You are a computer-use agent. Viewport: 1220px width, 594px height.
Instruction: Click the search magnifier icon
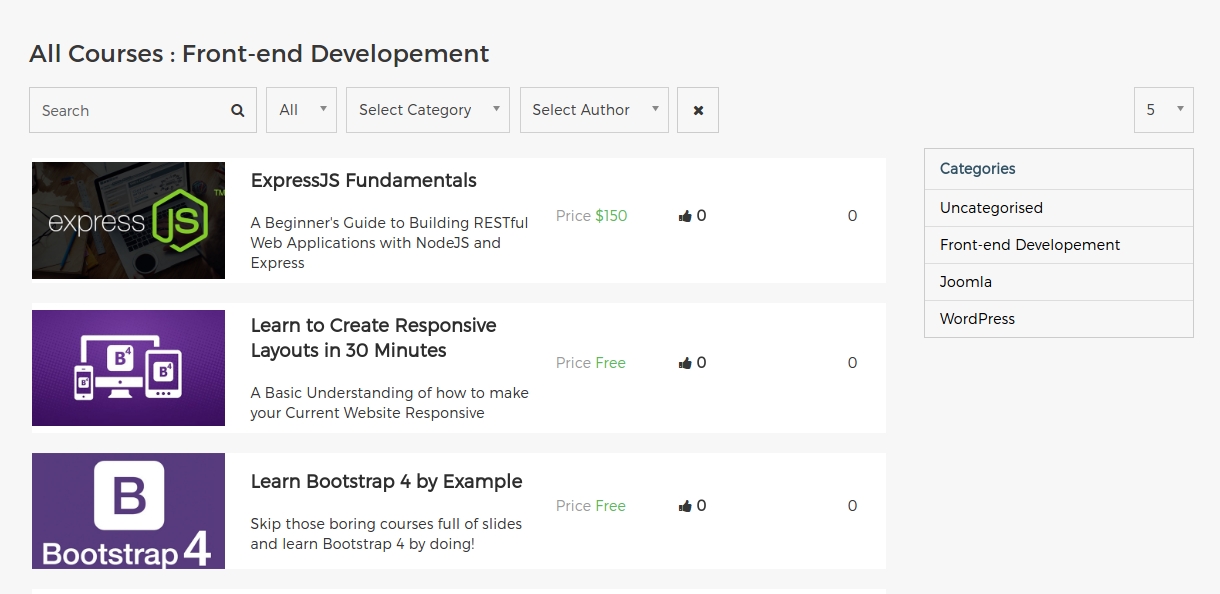point(237,111)
